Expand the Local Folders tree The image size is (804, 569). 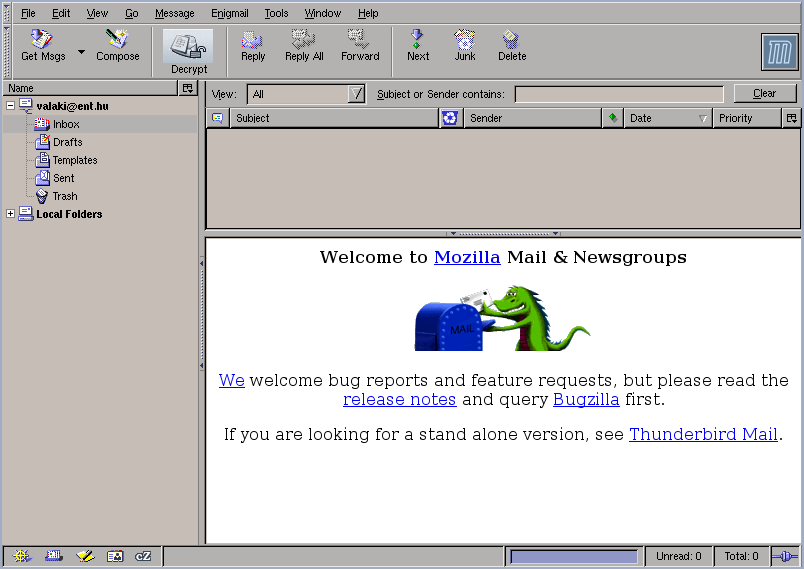(10, 214)
